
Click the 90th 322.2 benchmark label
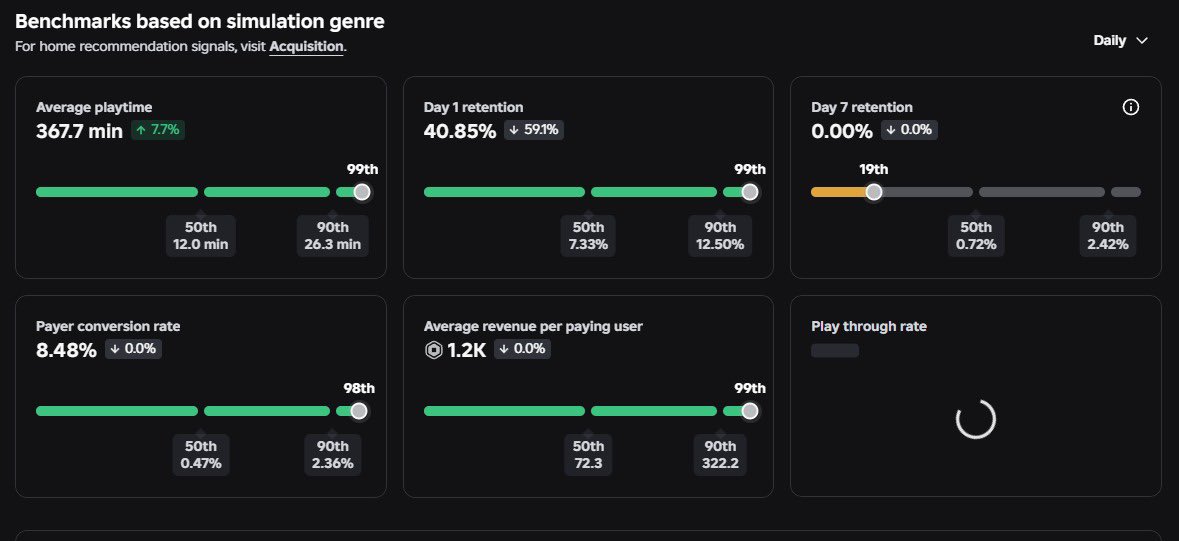720,455
